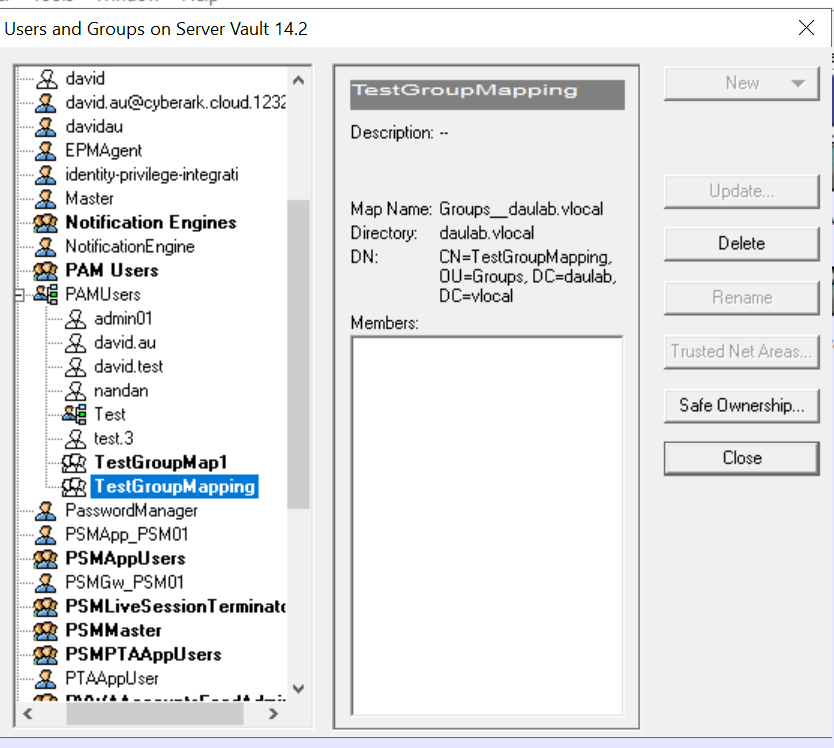Click the PSMPTAAppUsers group icon
This screenshot has height=748, width=834.
pos(46,654)
